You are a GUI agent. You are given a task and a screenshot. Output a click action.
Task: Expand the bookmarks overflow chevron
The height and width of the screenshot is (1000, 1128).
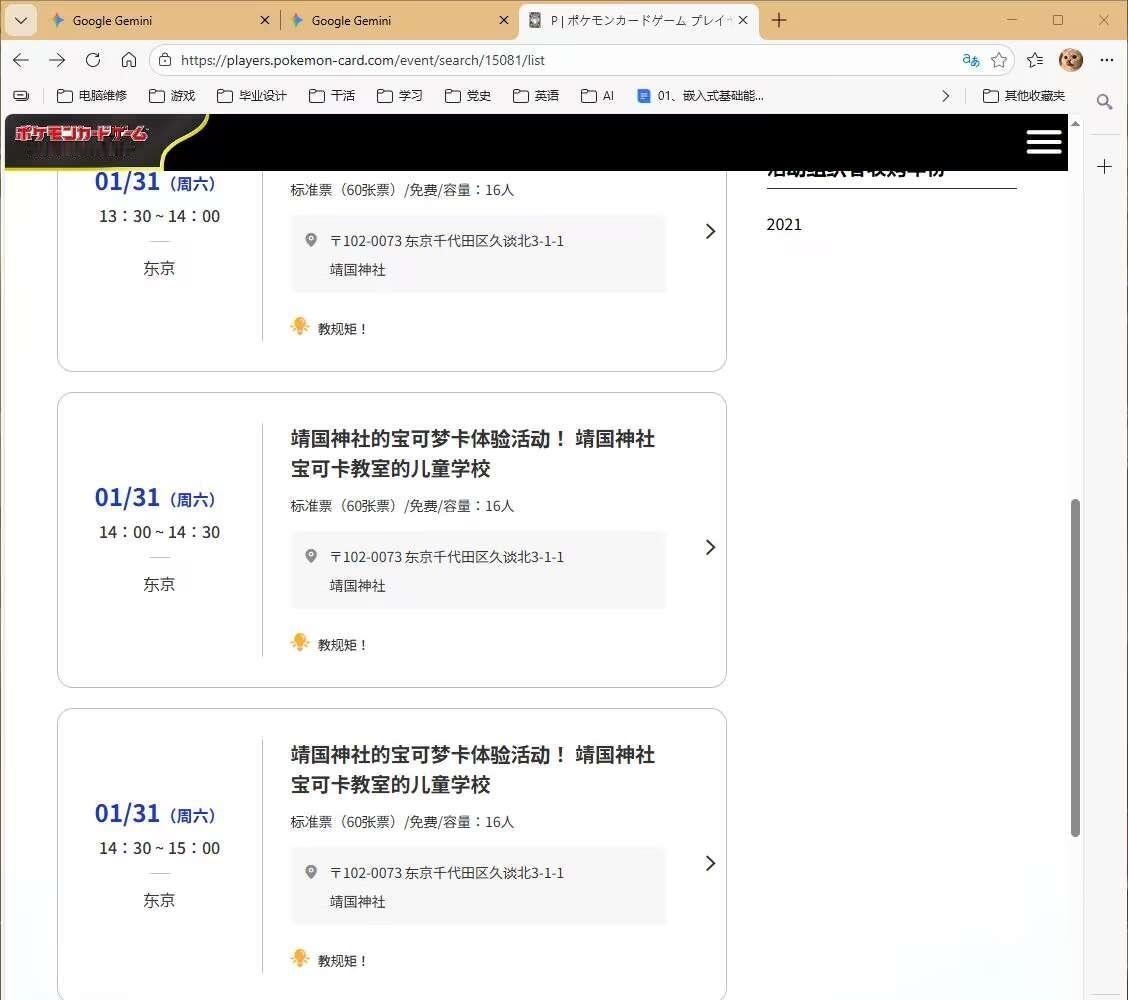pyautogui.click(x=945, y=96)
